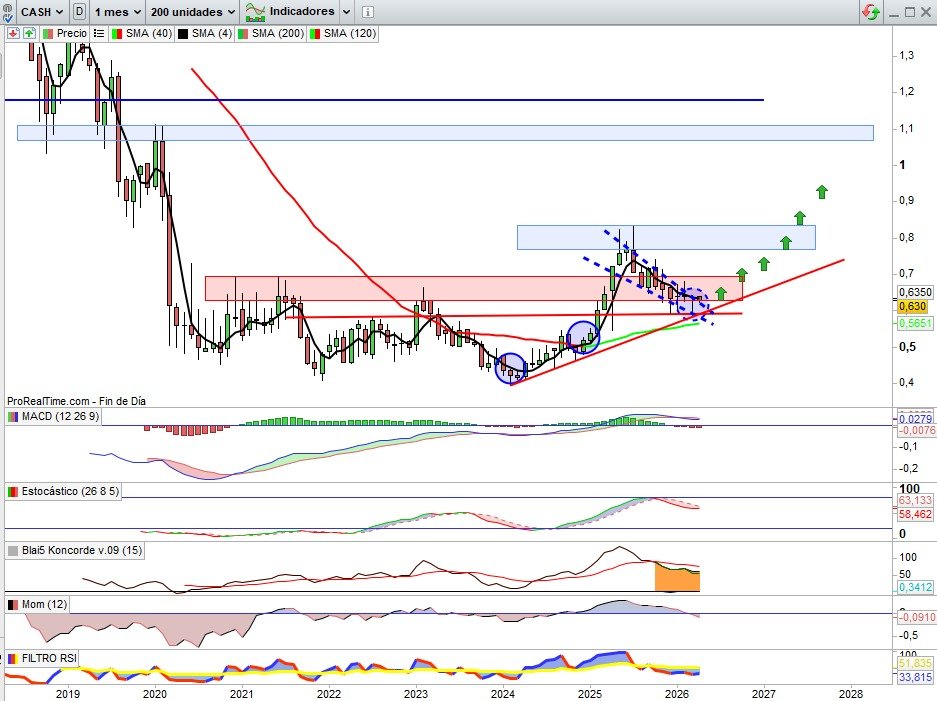The image size is (937, 701).
Task: Click the FILTRO RSI indicator icon
Action: coord(13,658)
